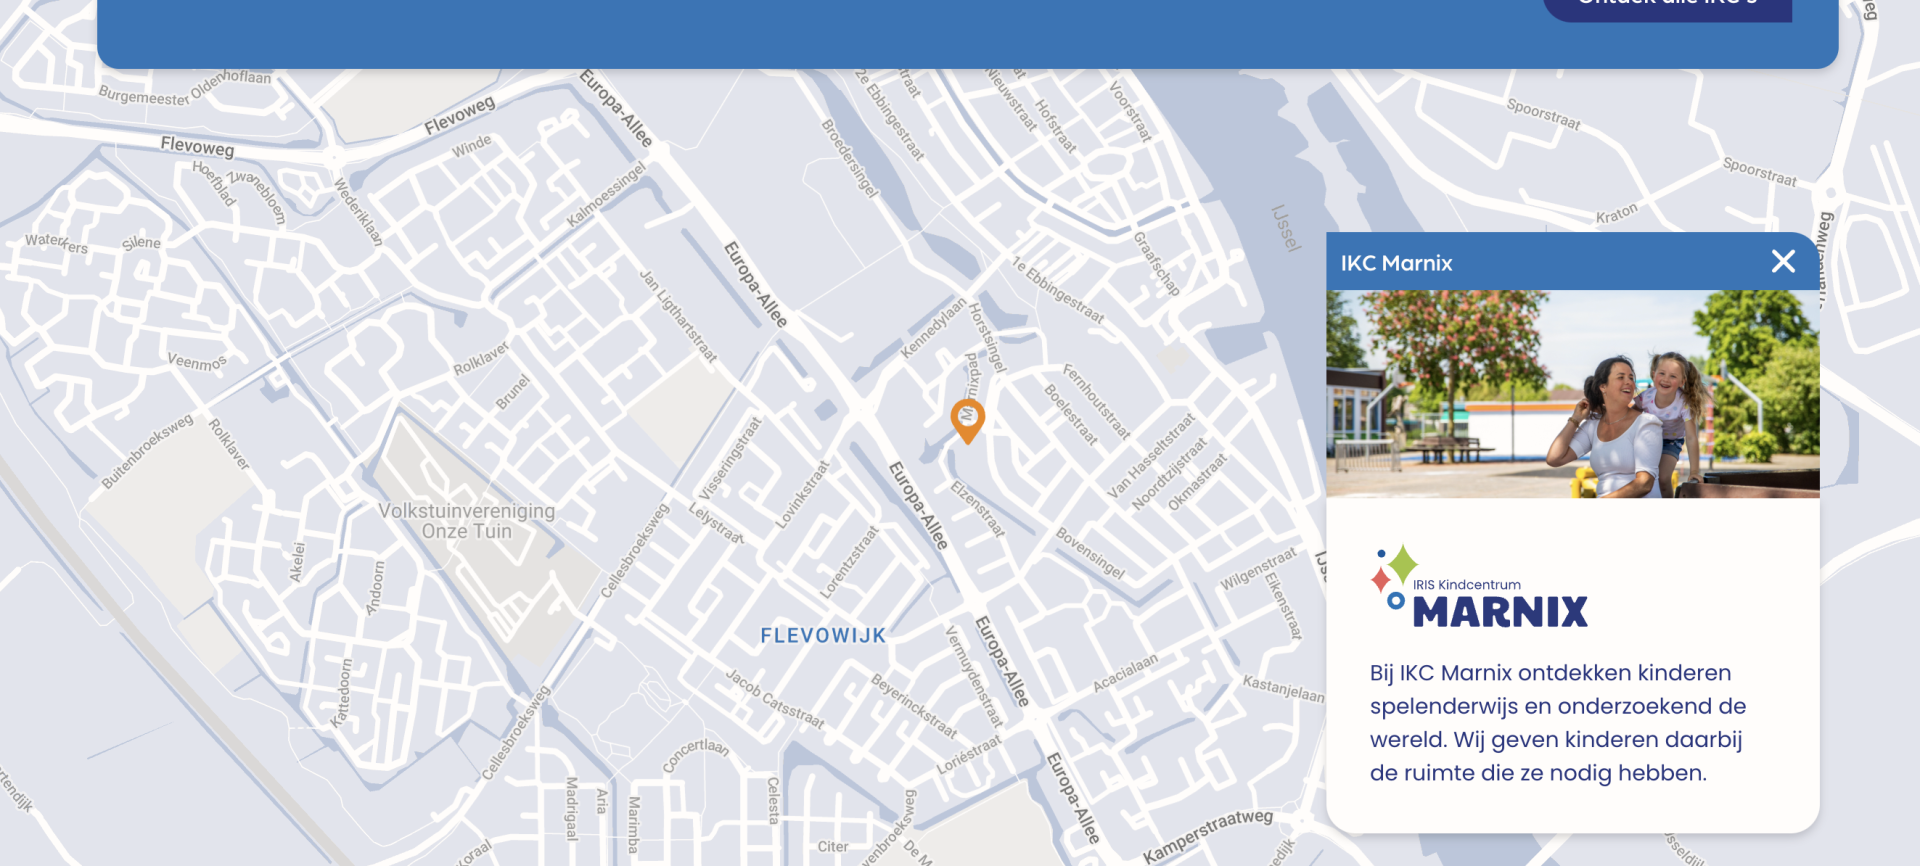Click the Buitenbroeksweg street label
The height and width of the screenshot is (866, 1920).
[147, 451]
